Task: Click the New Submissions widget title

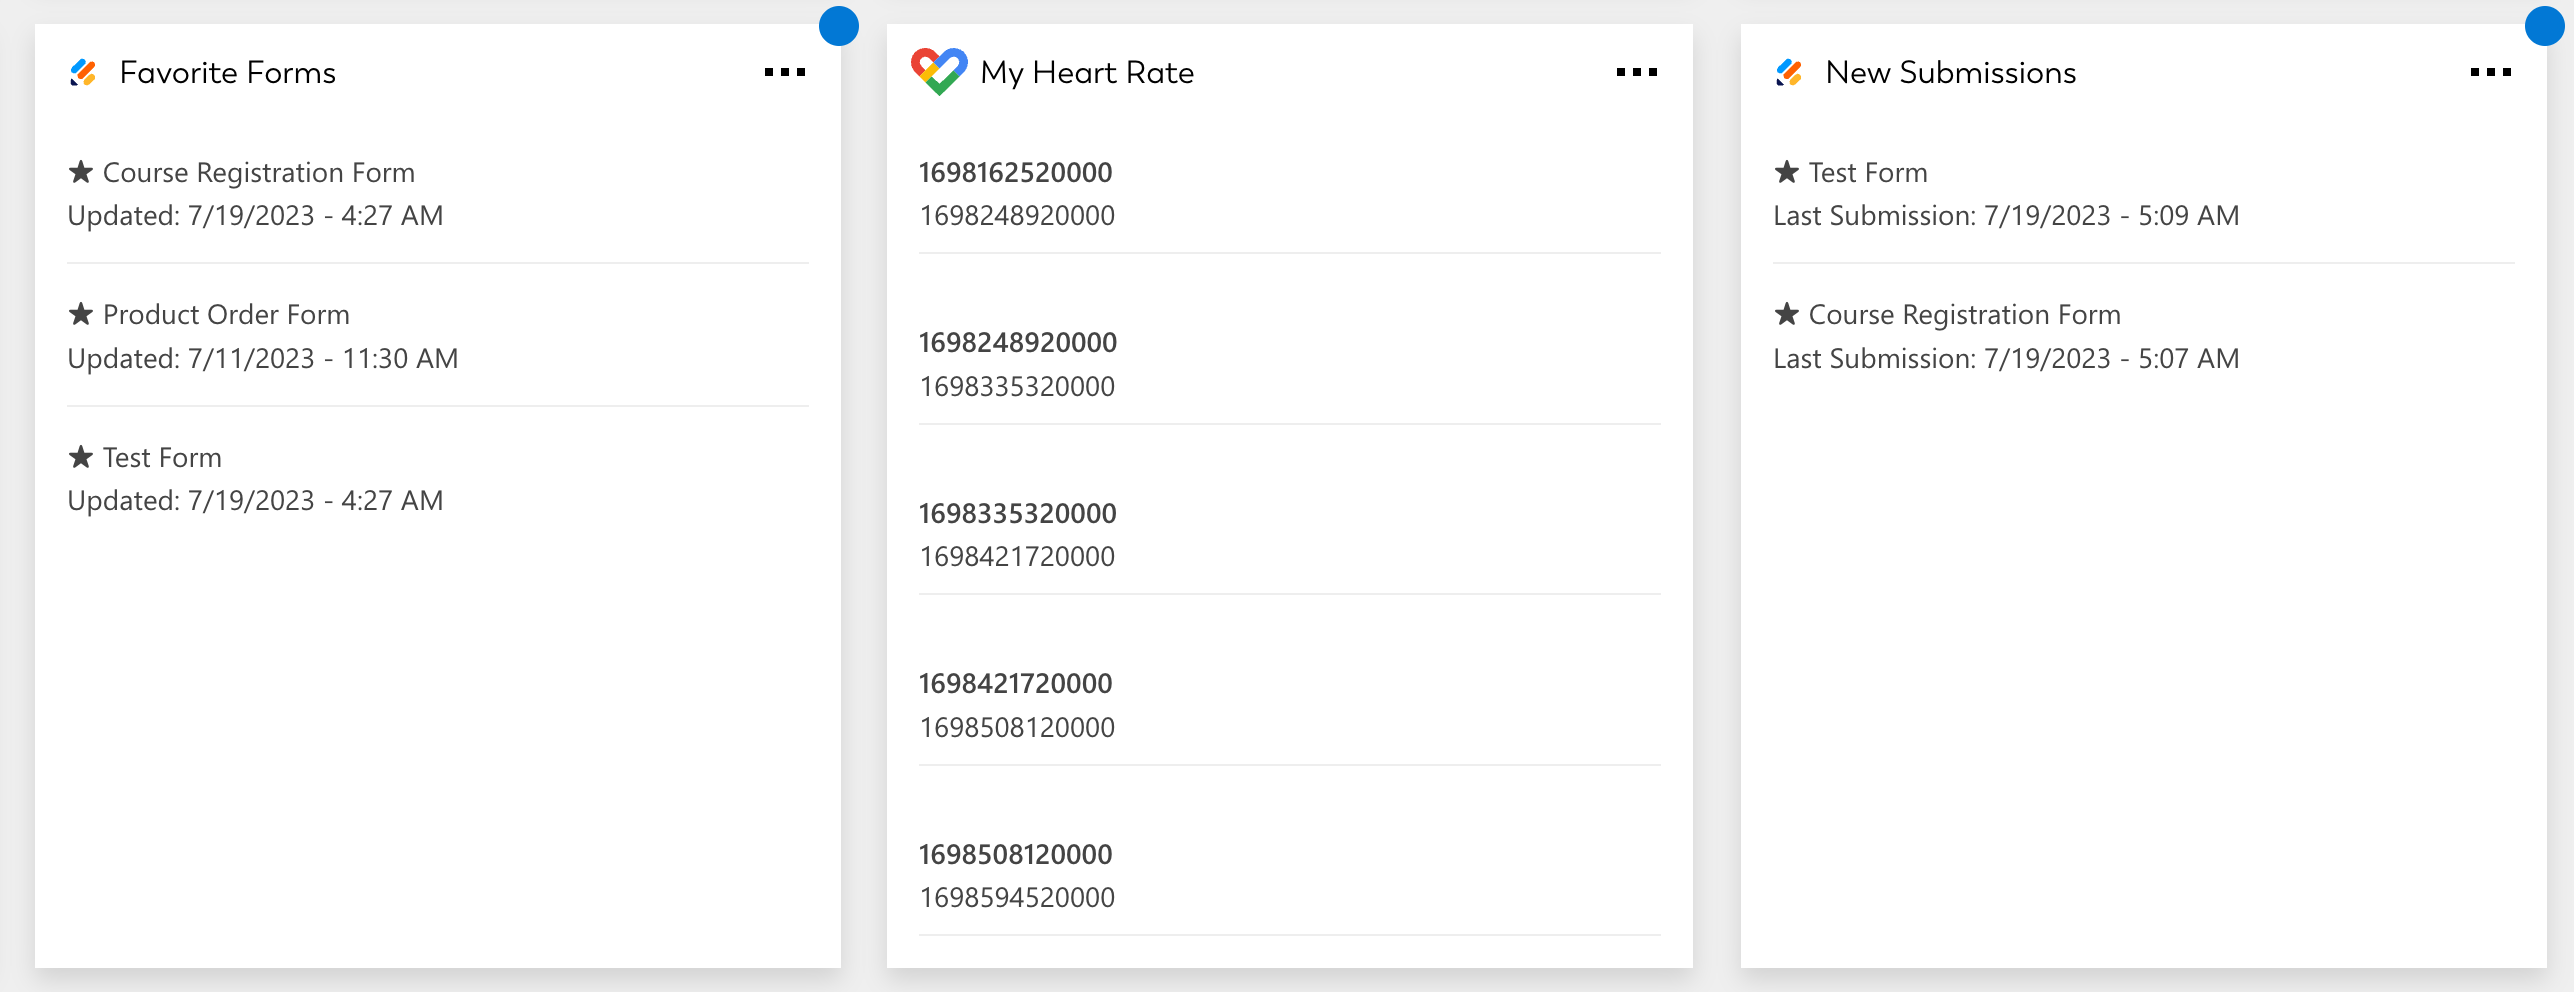Action: (1950, 73)
